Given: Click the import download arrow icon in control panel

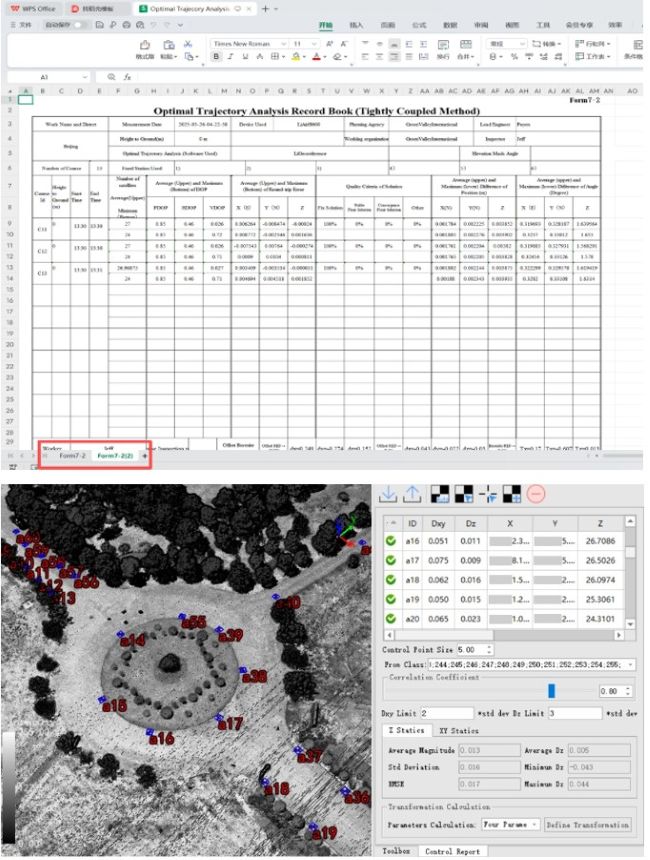Looking at the screenshot, I should pos(388,494).
